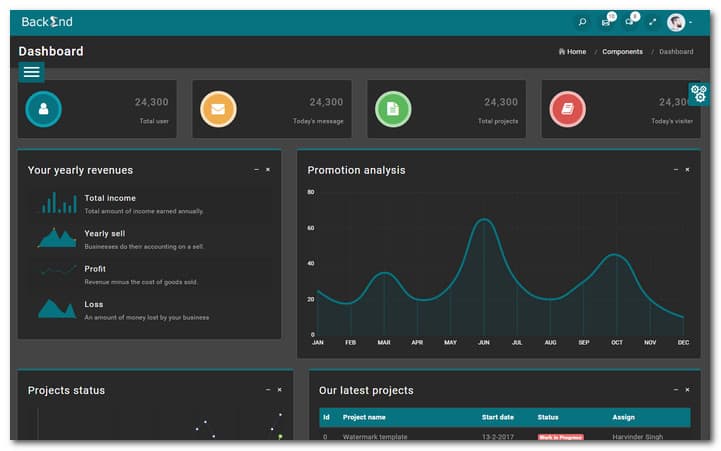Sort by Assign column header
721x451 pixels.
coord(623,417)
